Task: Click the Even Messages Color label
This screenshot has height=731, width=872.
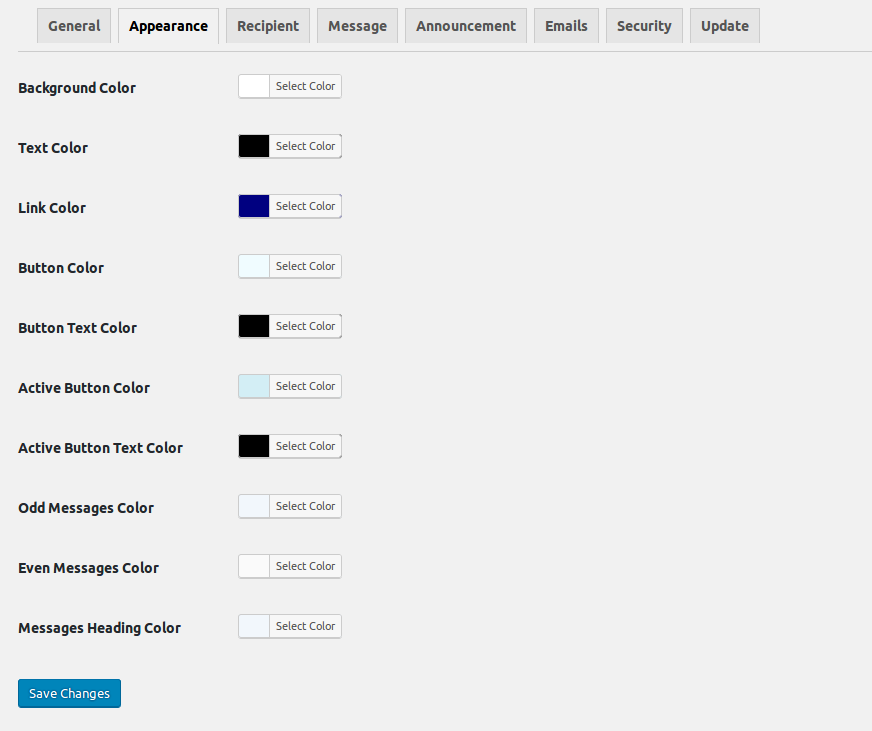Action: 88,569
